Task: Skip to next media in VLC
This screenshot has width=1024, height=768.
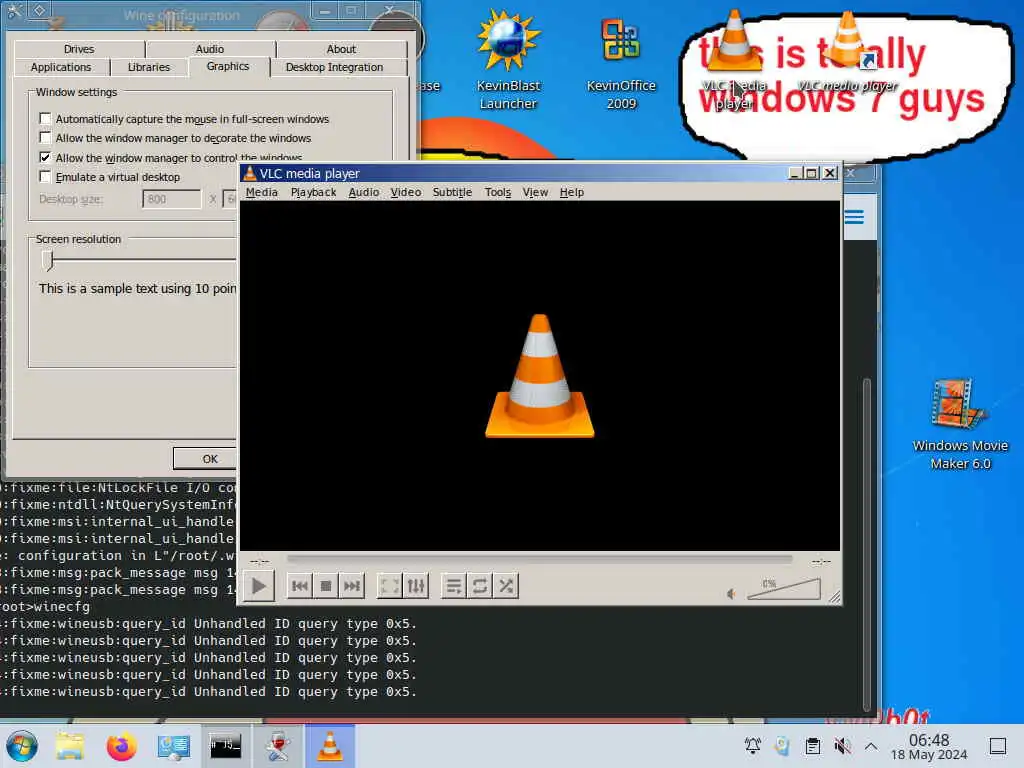Action: [x=352, y=586]
